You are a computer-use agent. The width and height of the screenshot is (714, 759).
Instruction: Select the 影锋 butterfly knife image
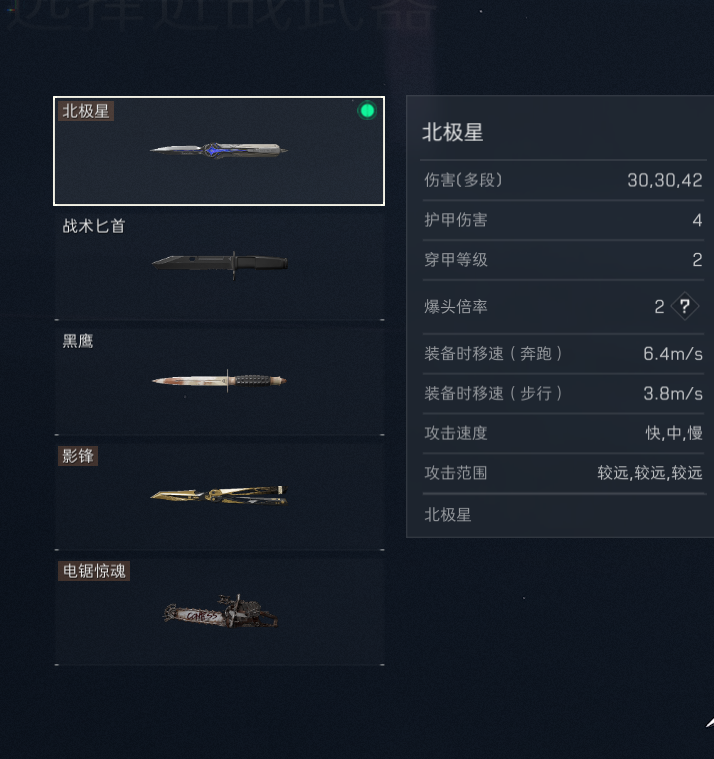pos(219,495)
